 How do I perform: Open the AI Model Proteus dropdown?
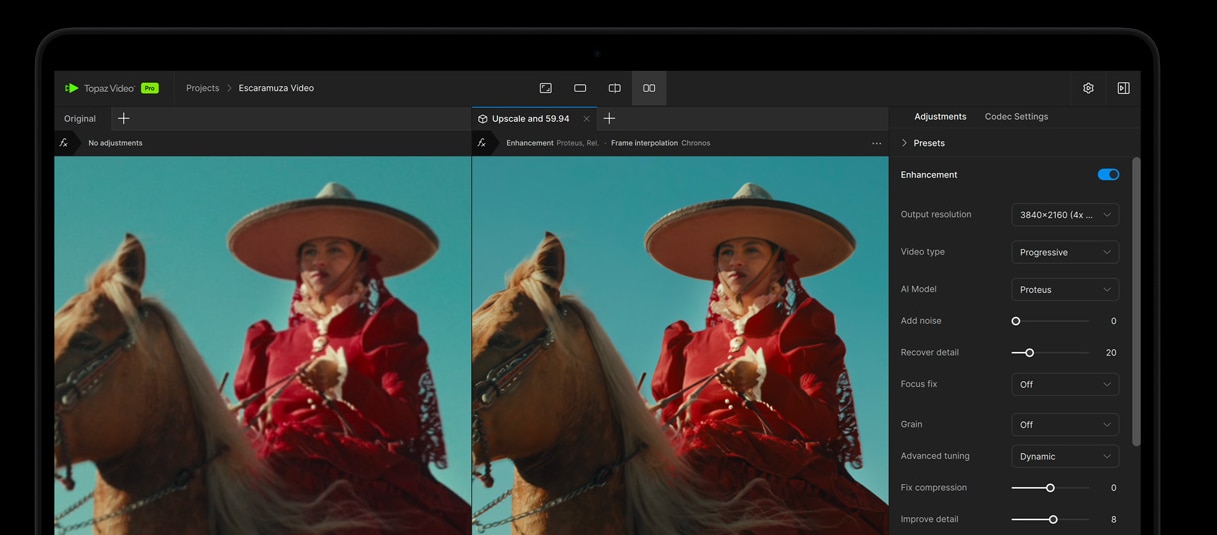[1064, 290]
